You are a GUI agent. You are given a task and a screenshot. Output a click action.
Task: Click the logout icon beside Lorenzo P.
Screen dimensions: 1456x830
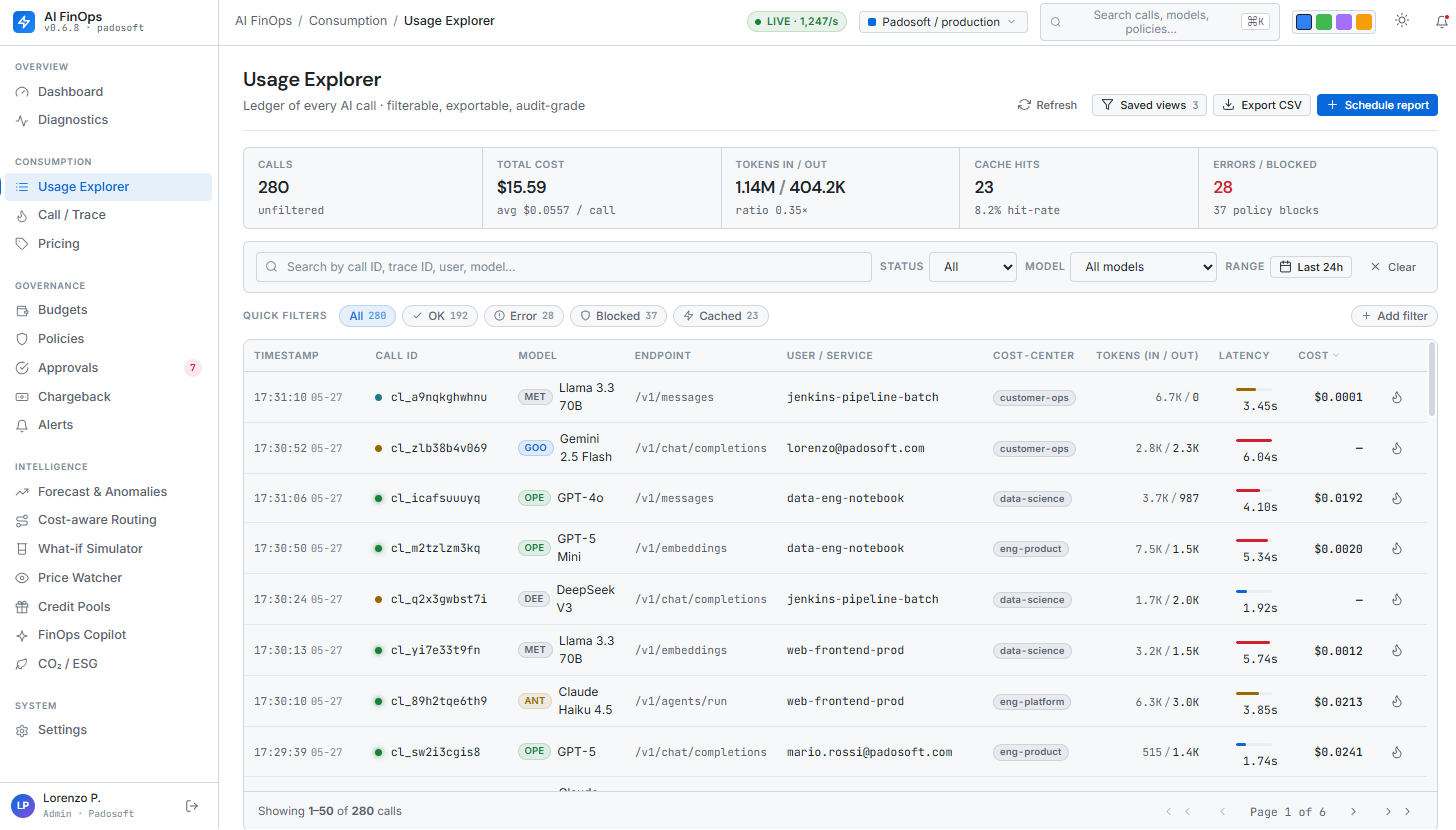pyautogui.click(x=193, y=806)
